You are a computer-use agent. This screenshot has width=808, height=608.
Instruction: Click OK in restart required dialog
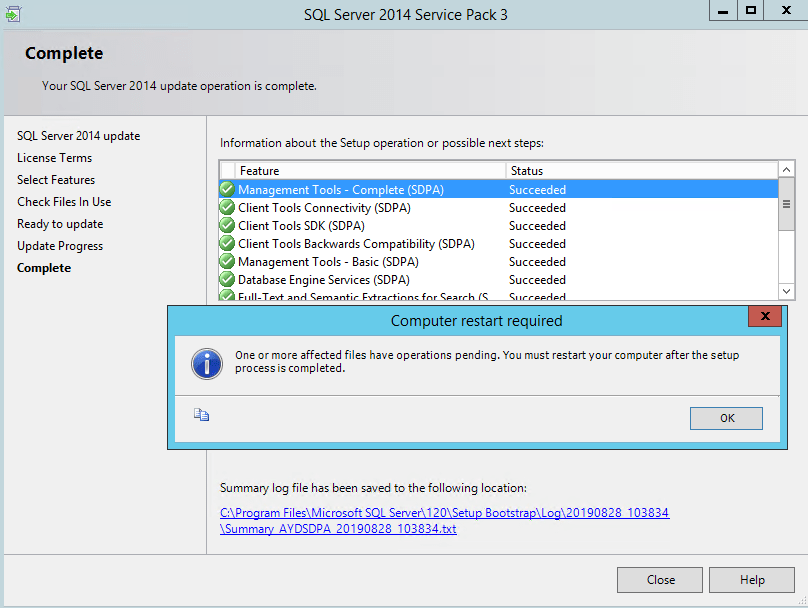[x=726, y=418]
